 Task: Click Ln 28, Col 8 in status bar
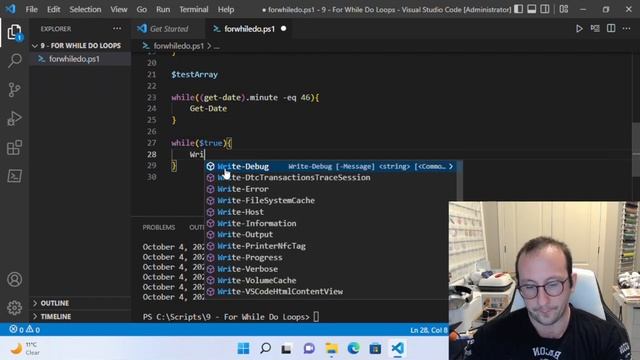click(429, 330)
